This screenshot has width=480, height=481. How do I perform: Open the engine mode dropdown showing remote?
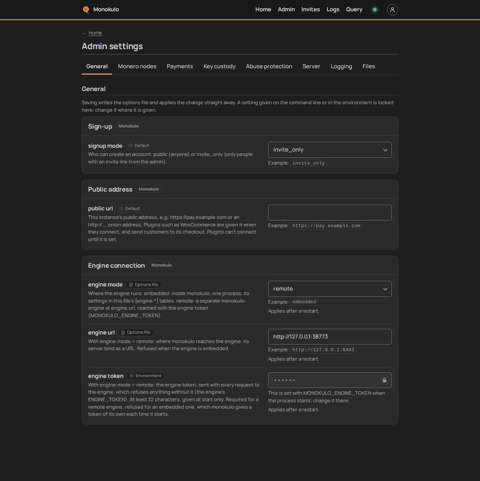(x=330, y=289)
